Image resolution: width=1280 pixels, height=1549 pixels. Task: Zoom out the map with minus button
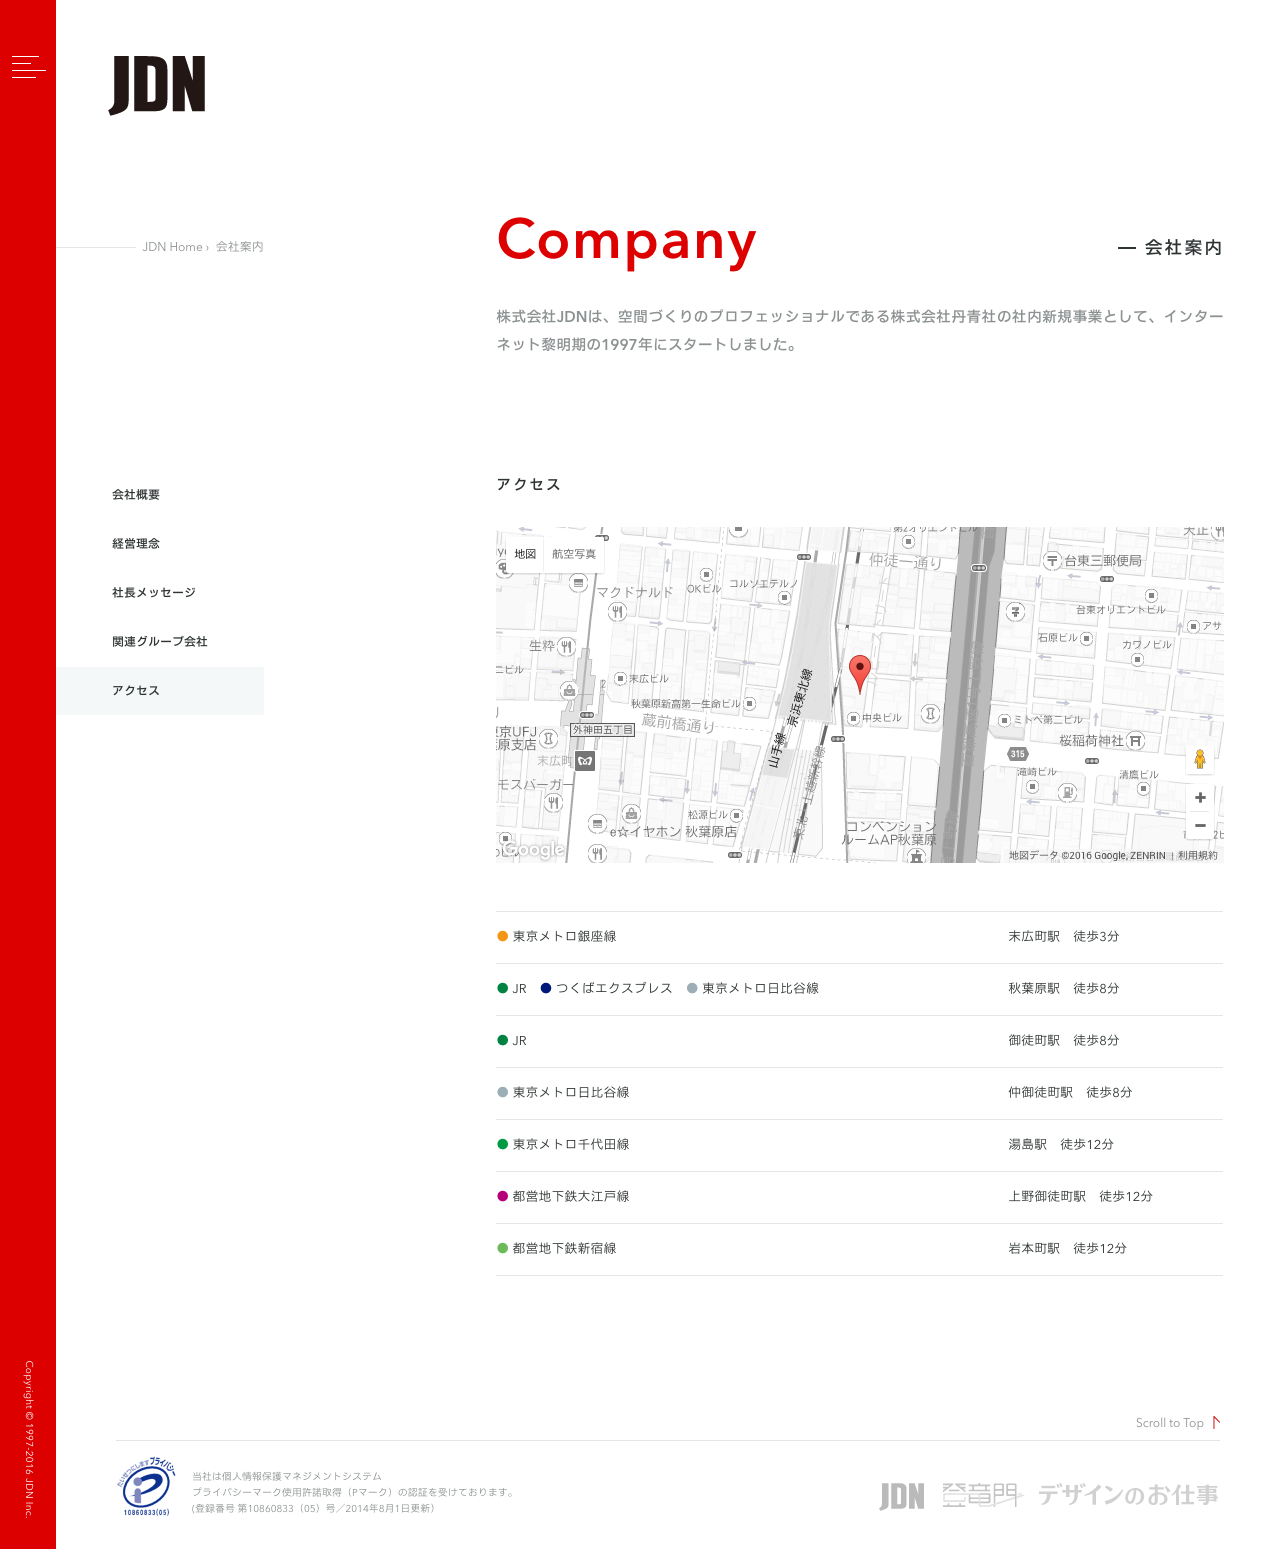pos(1200,826)
